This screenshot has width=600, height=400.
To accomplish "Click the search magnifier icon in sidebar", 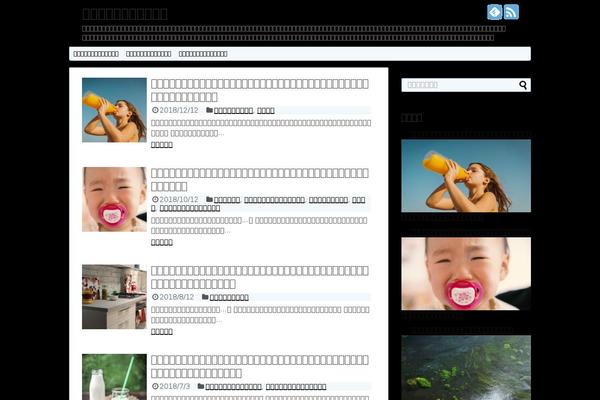I will point(524,85).
